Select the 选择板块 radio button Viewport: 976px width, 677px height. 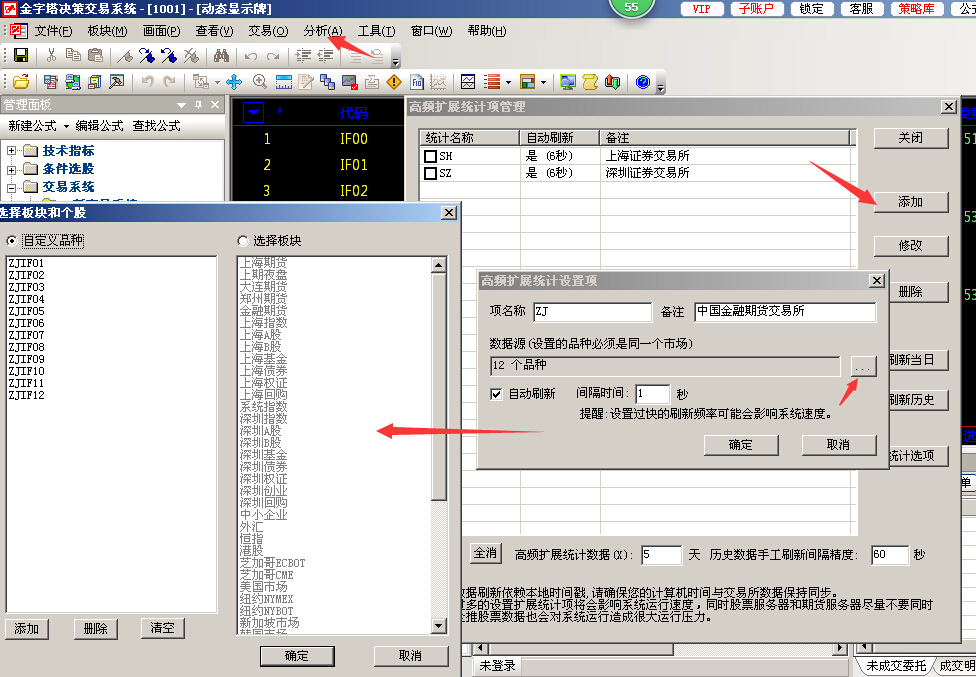coord(243,241)
